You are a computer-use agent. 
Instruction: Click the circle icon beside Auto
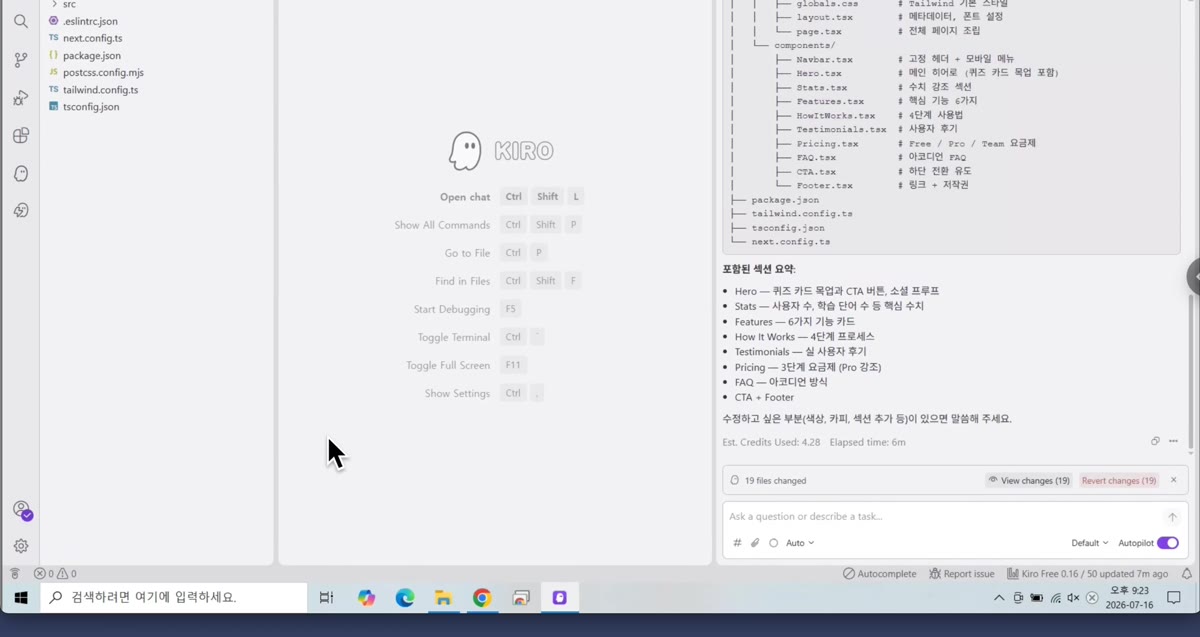(x=773, y=543)
